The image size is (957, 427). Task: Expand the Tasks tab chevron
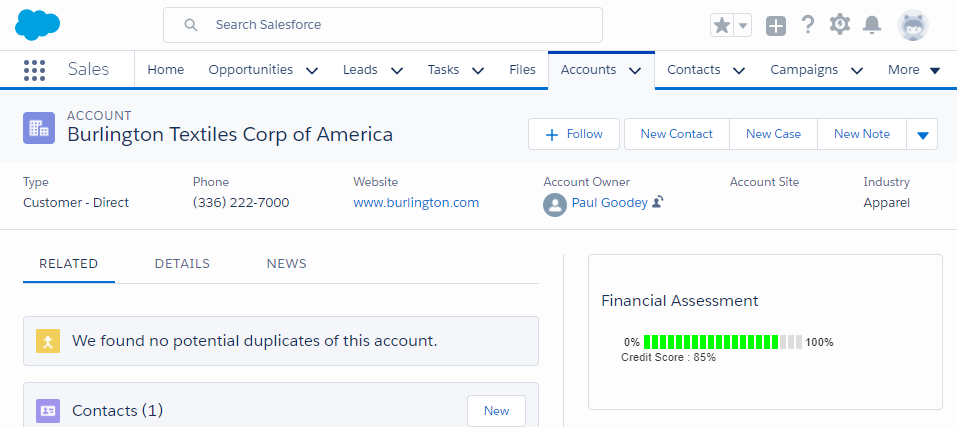click(478, 71)
